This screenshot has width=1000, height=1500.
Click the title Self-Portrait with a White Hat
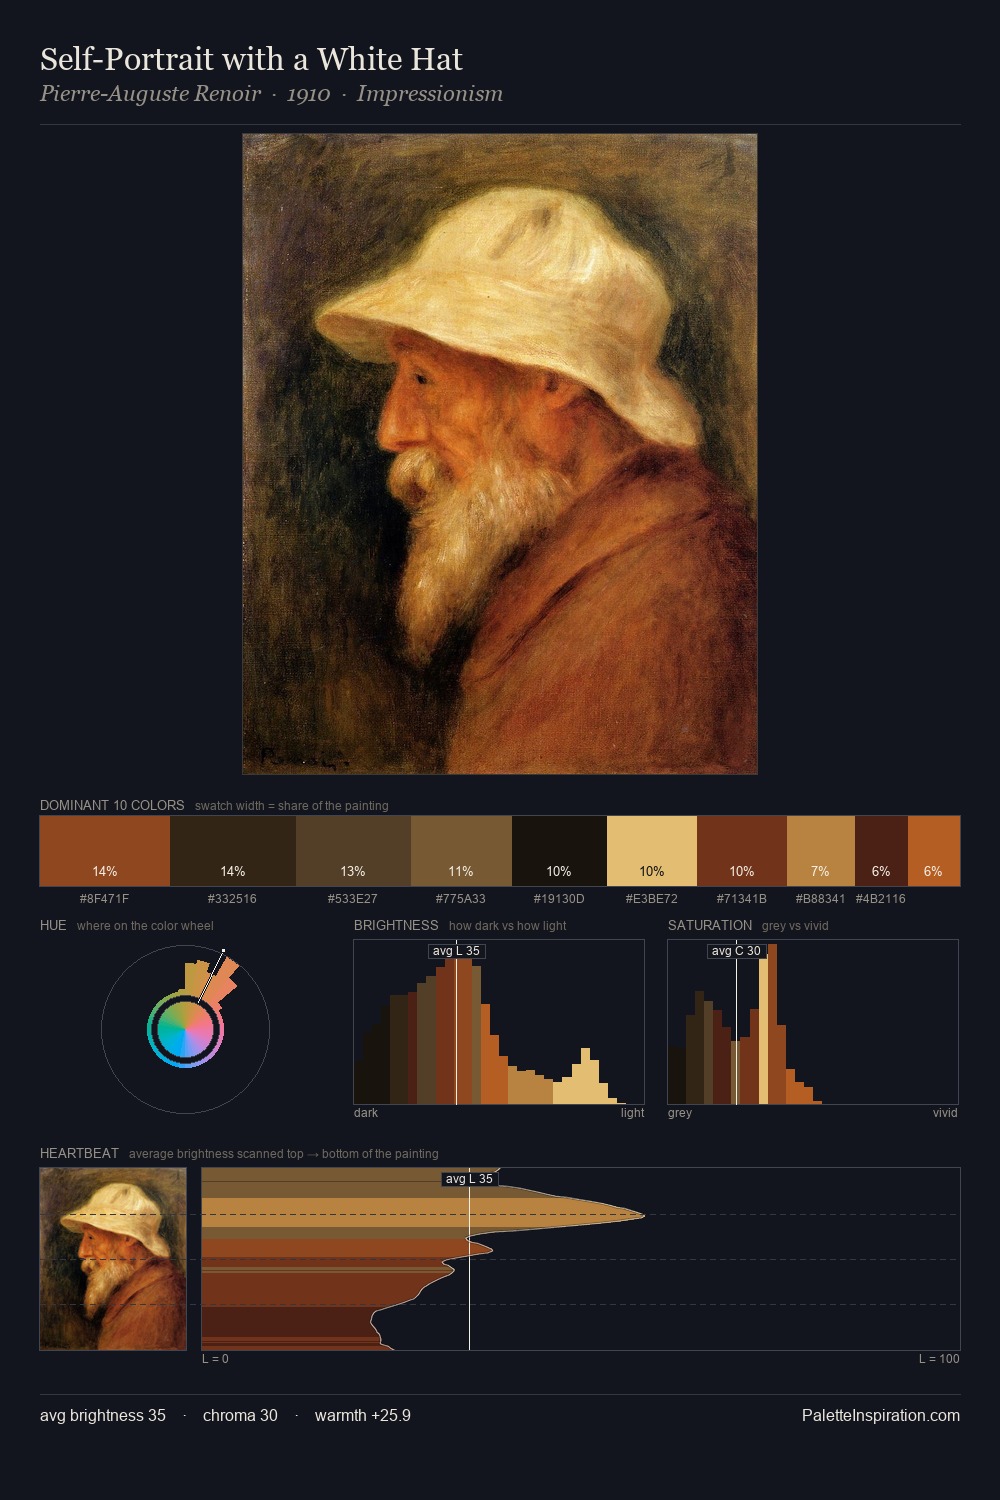click(x=251, y=59)
